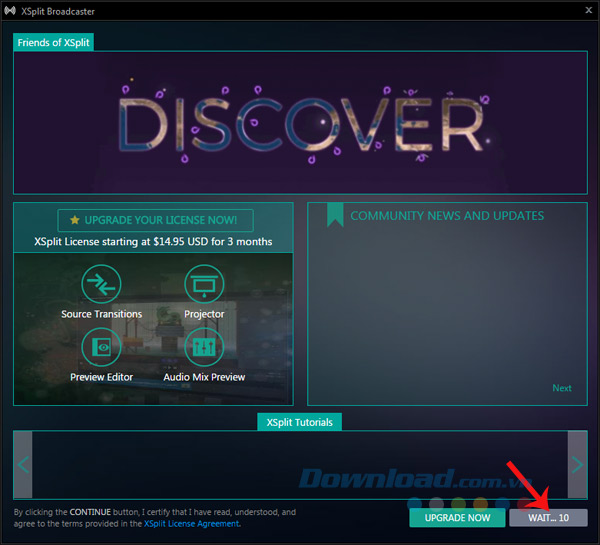
Task: Select the XSplit Tutorials tab
Action: 299,422
